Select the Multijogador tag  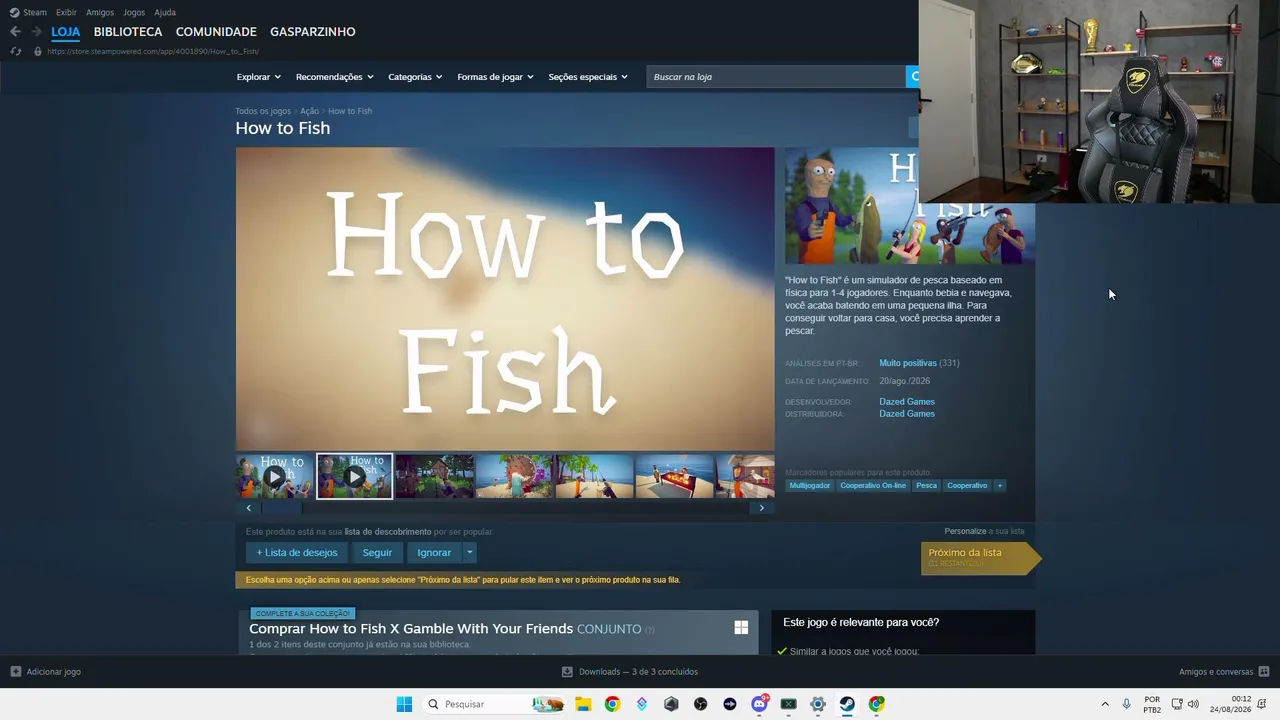pyautogui.click(x=809, y=486)
